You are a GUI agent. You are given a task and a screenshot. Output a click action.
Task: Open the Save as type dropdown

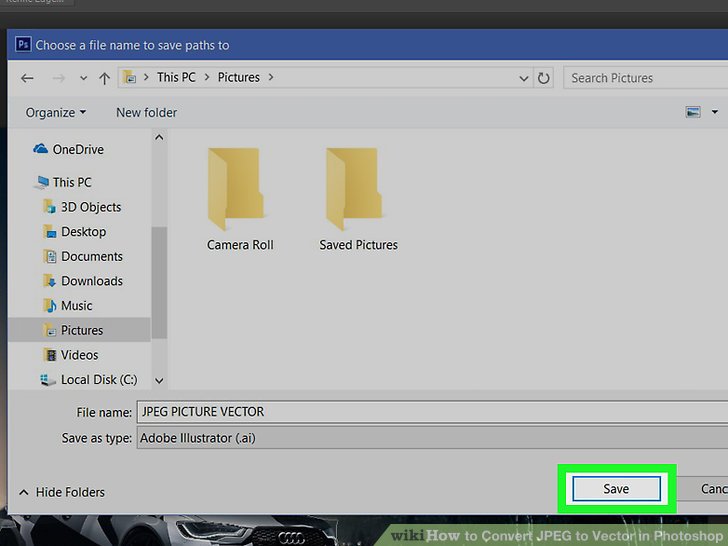pos(432,438)
